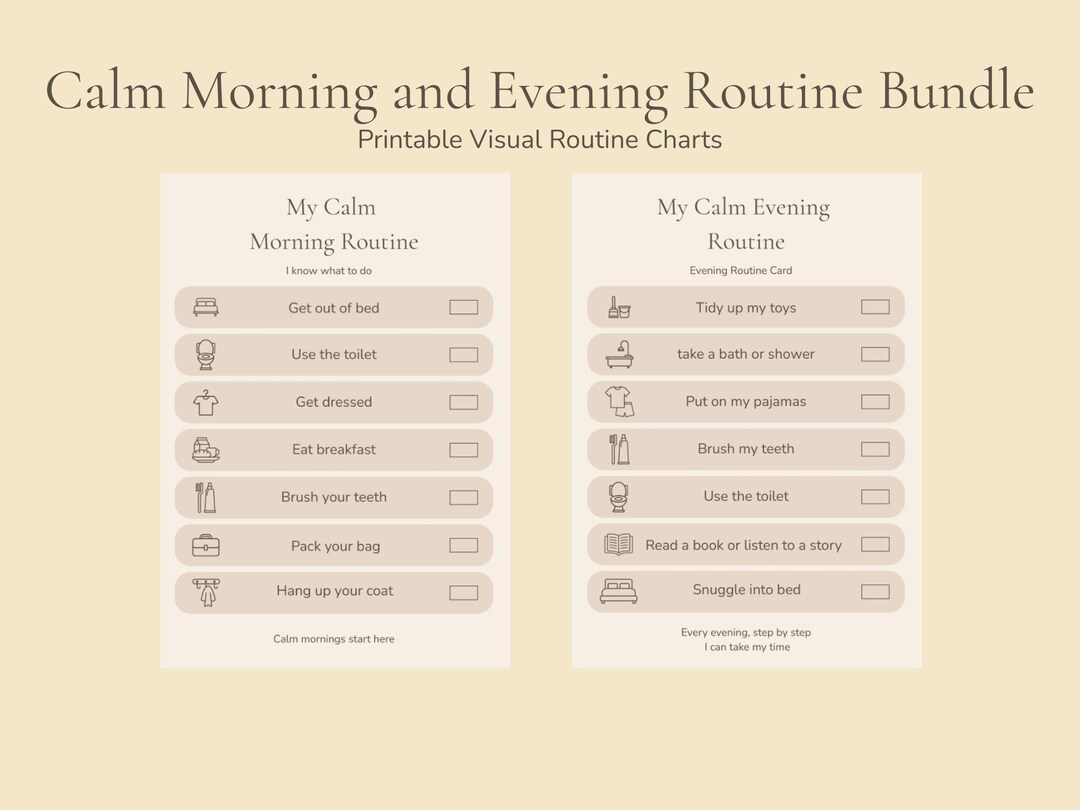
Task: Click the bed icon beside Get out of bed
Action: click(x=206, y=307)
